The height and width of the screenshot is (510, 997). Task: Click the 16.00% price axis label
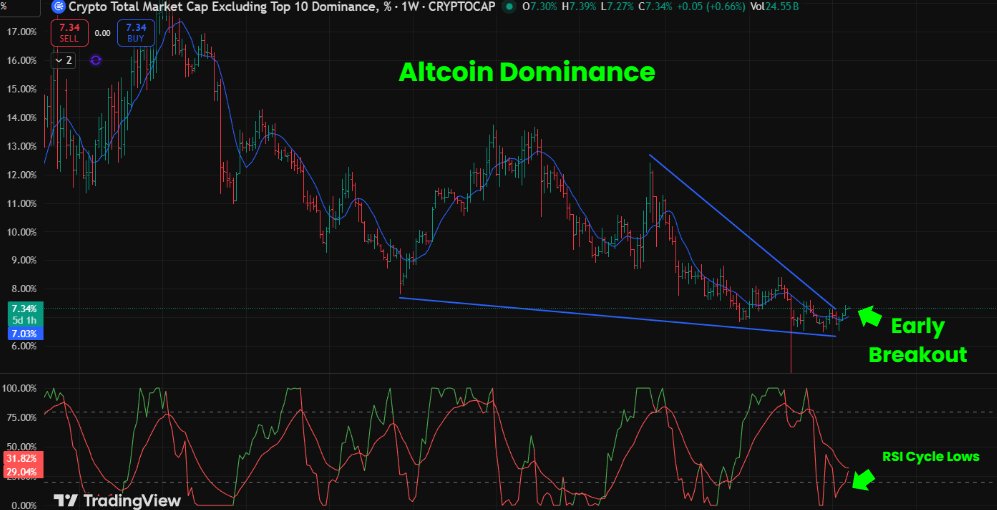click(21, 60)
